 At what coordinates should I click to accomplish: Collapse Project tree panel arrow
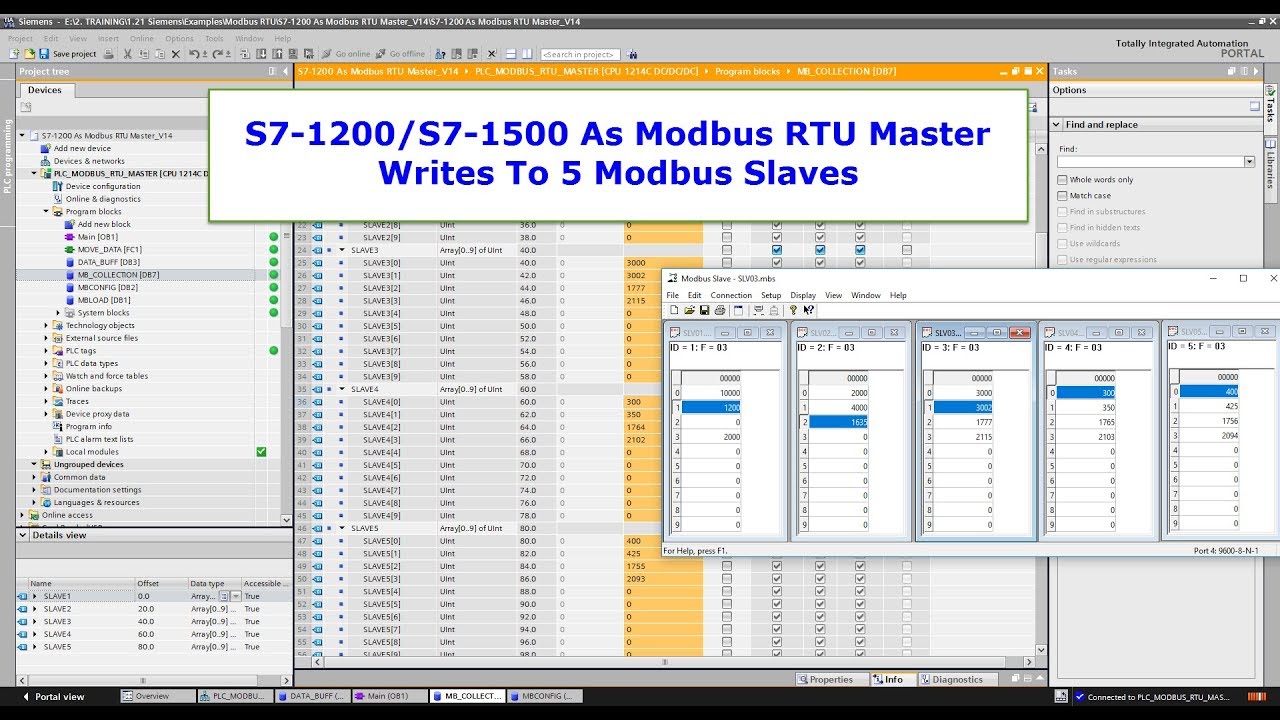285,71
